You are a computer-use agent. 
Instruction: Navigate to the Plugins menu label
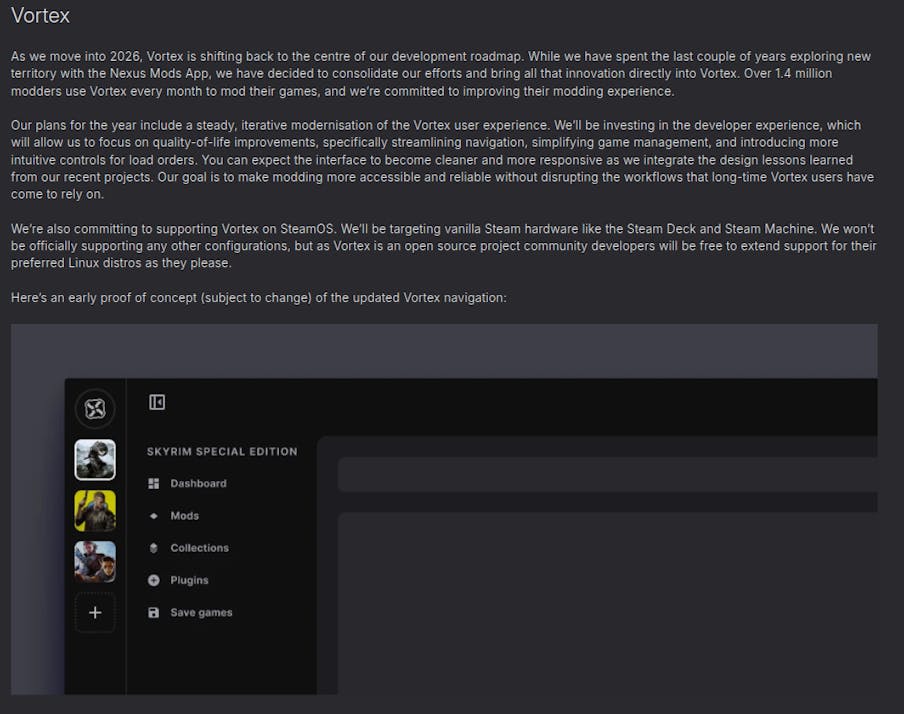[189, 580]
